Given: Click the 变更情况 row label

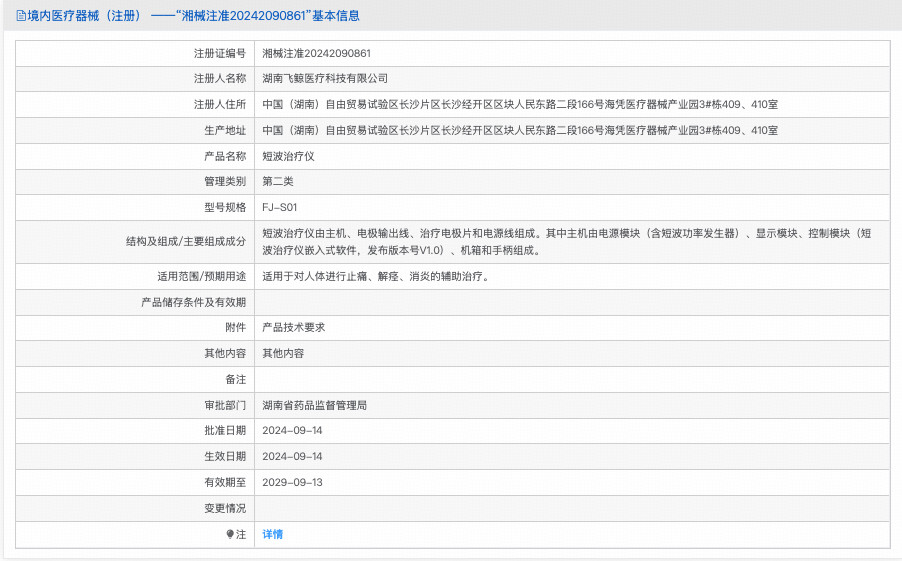Looking at the screenshot, I should tap(224, 508).
